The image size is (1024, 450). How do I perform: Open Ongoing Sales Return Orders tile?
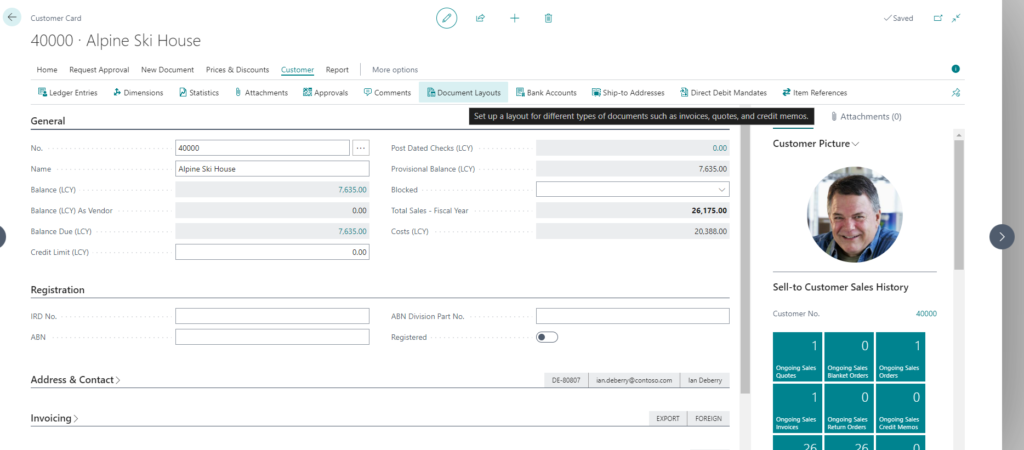[849, 408]
